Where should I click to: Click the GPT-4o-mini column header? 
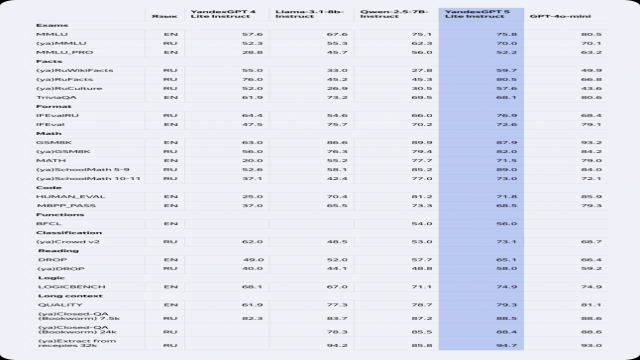click(x=560, y=16)
